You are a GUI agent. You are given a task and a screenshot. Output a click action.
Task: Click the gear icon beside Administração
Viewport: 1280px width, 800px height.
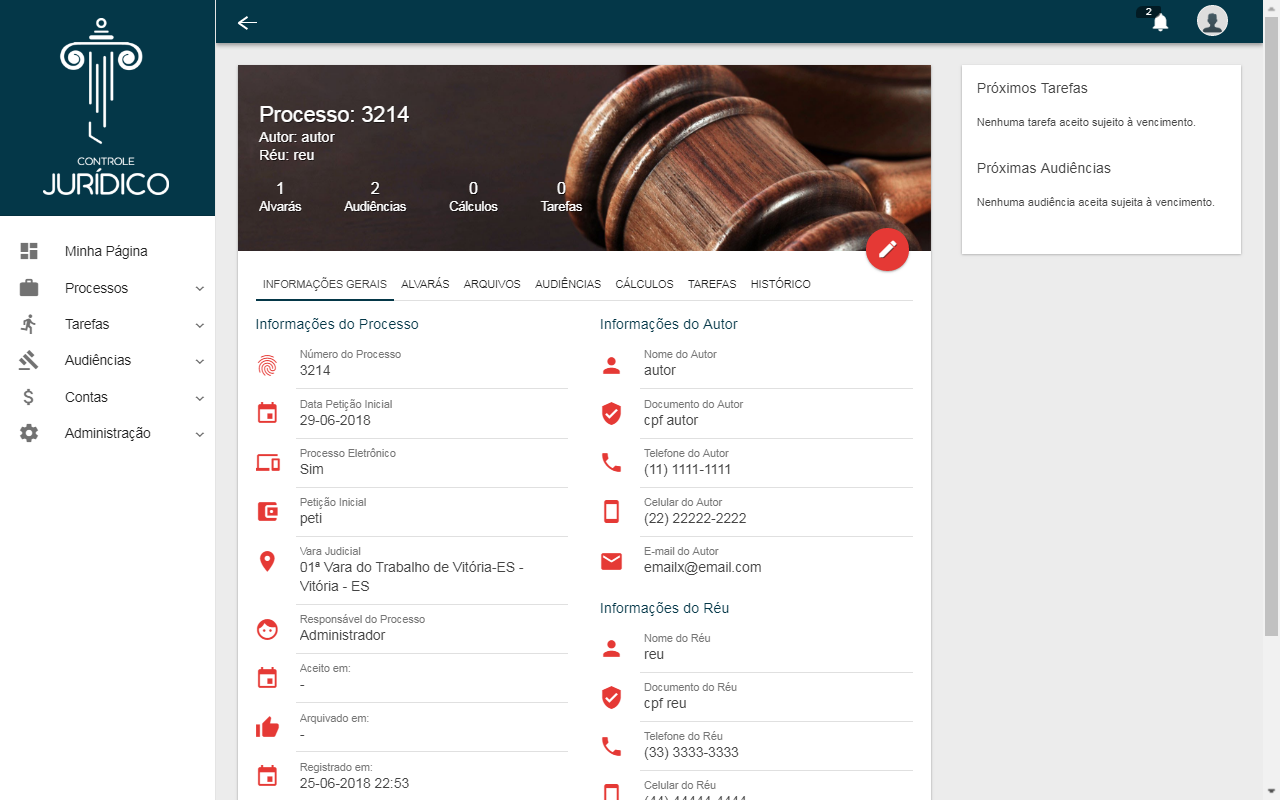29,433
